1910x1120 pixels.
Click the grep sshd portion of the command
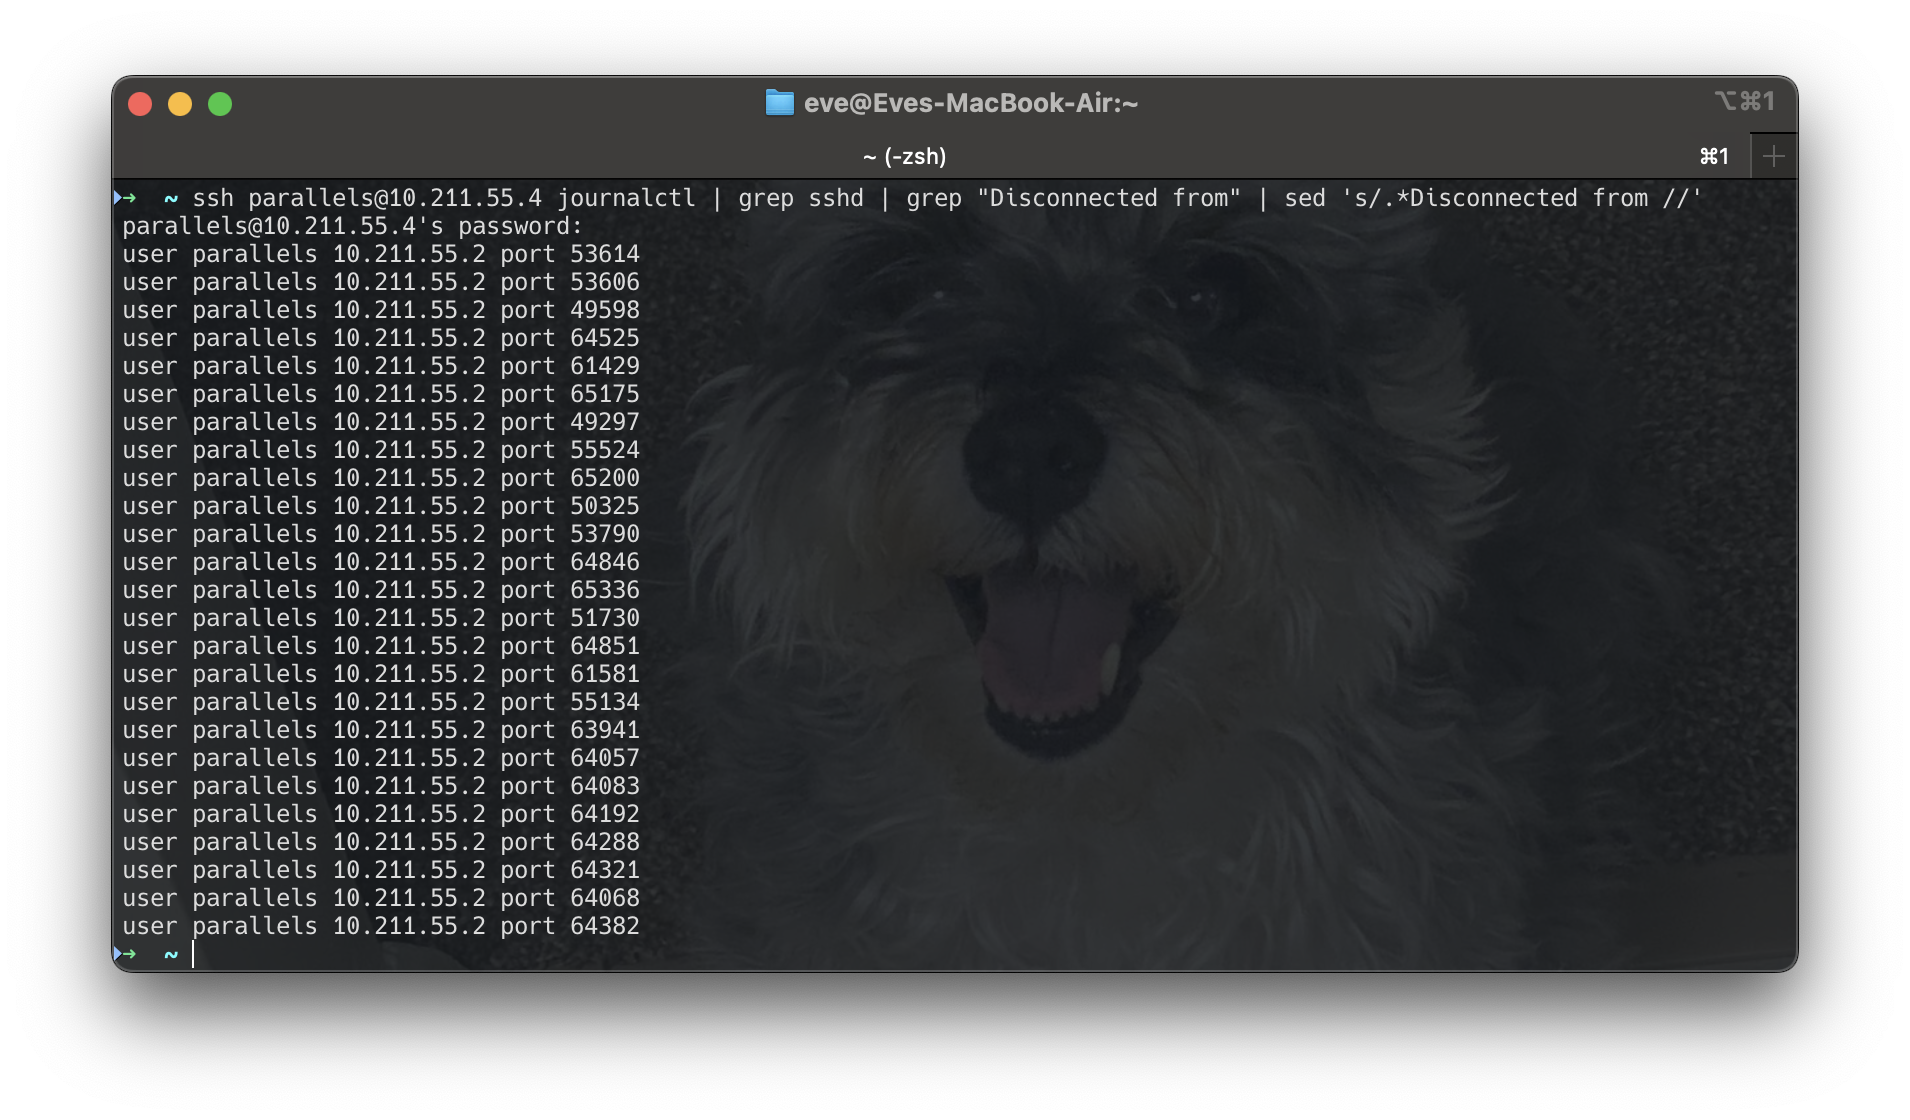(802, 198)
